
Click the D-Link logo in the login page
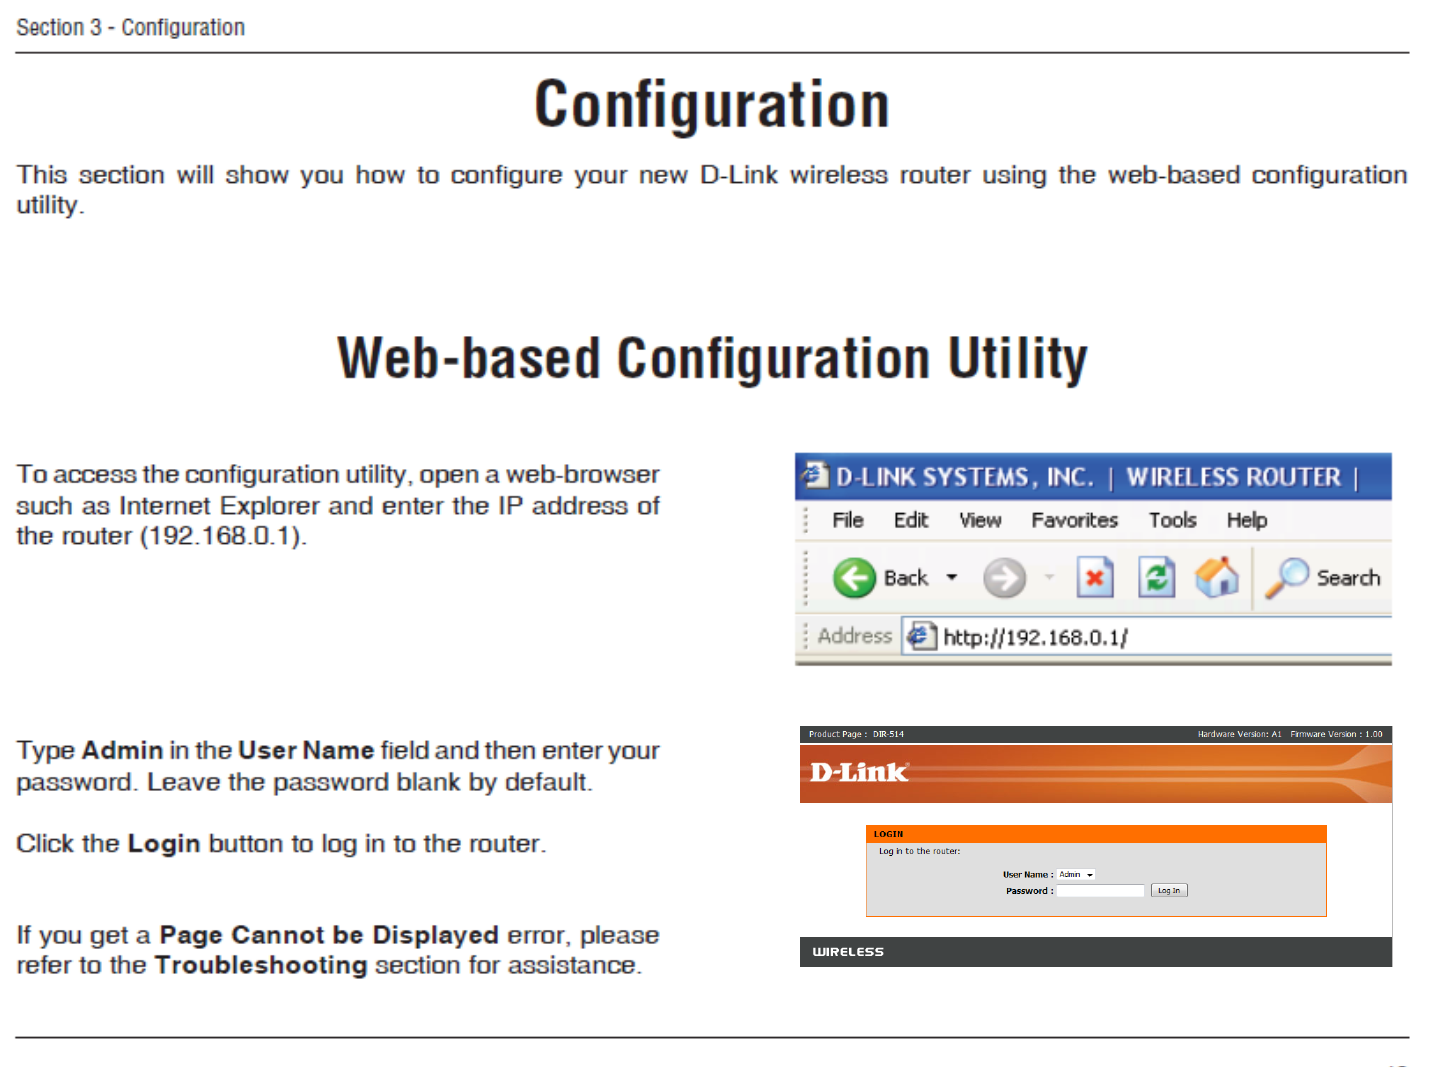(x=859, y=772)
